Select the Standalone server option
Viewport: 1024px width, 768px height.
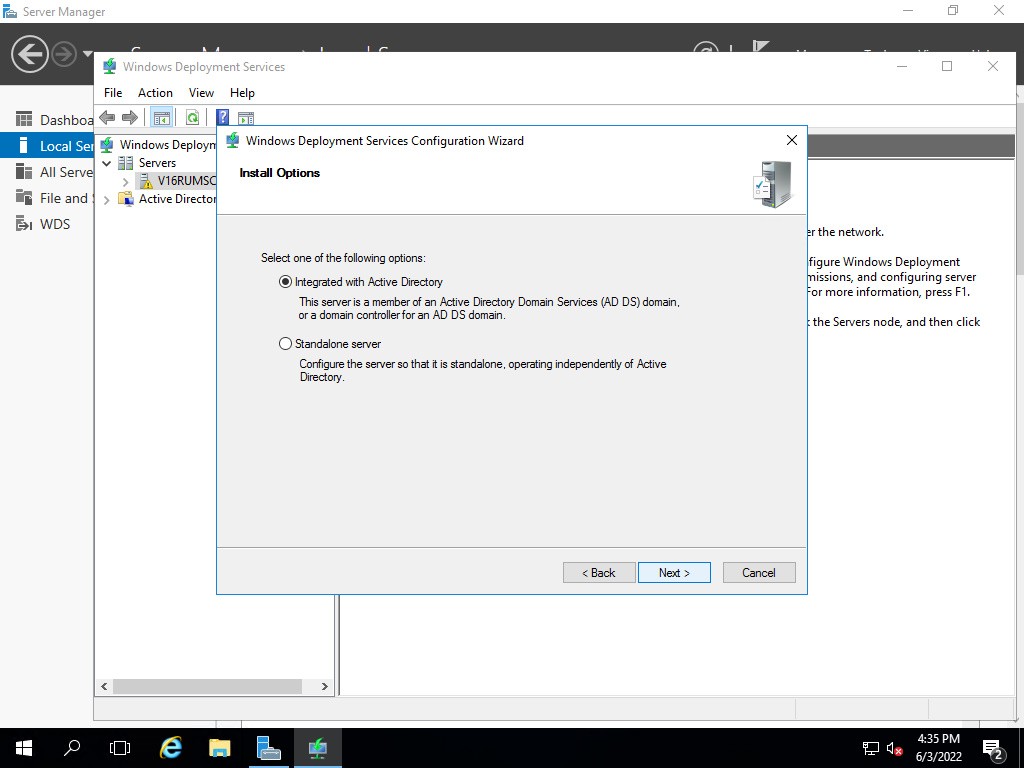pos(286,344)
